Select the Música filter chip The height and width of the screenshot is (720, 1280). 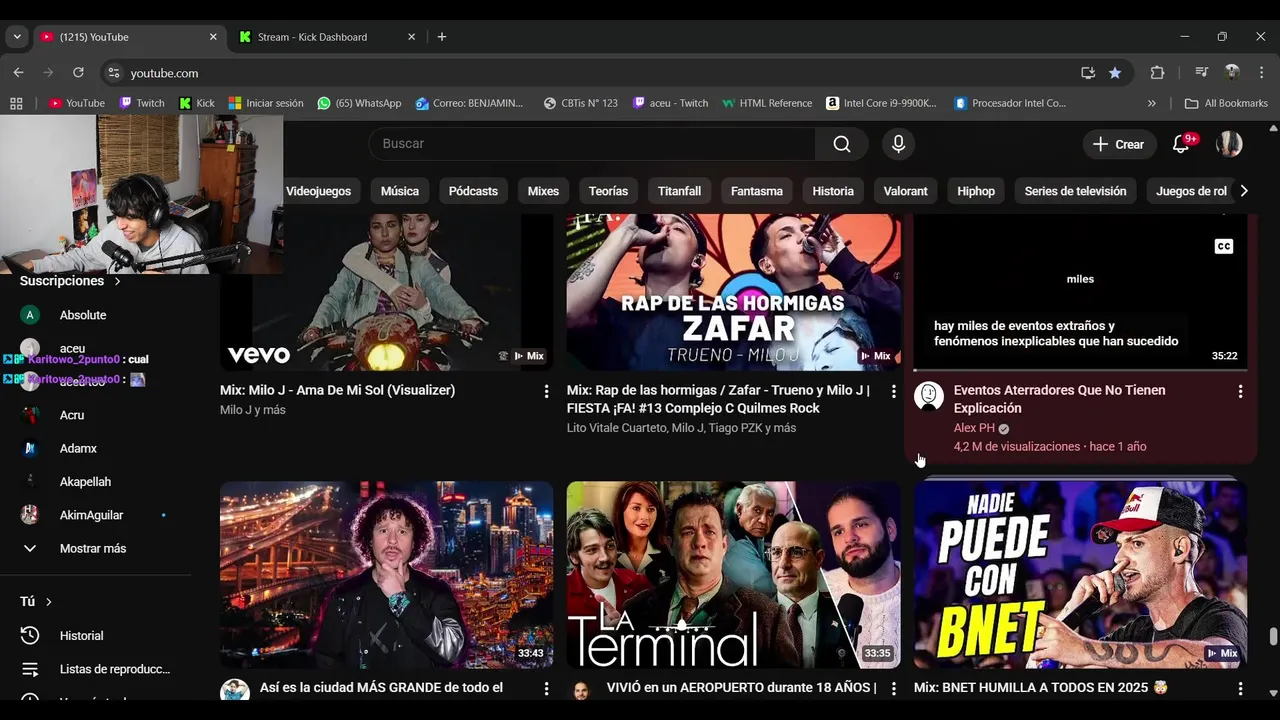400,191
